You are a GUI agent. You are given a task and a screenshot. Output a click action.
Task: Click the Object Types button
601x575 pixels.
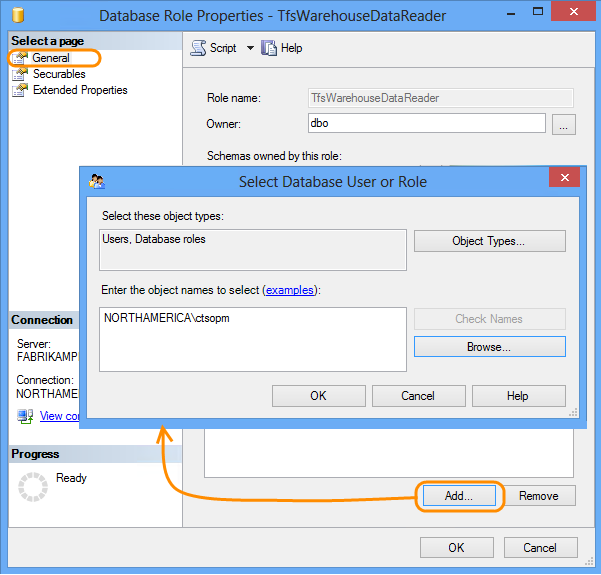click(x=489, y=241)
